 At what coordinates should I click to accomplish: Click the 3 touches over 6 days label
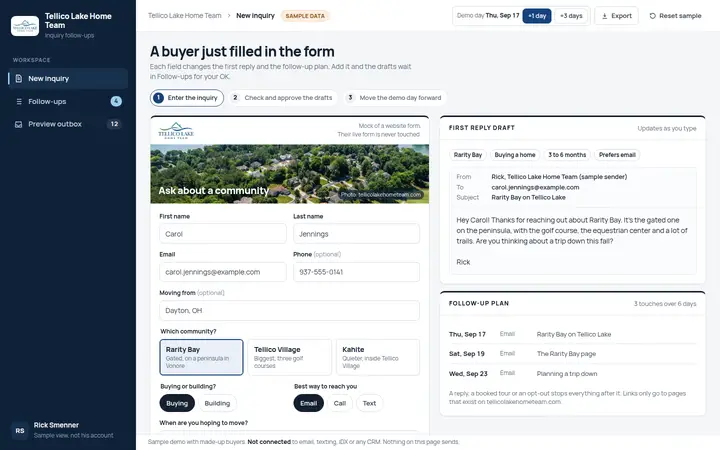(665, 304)
